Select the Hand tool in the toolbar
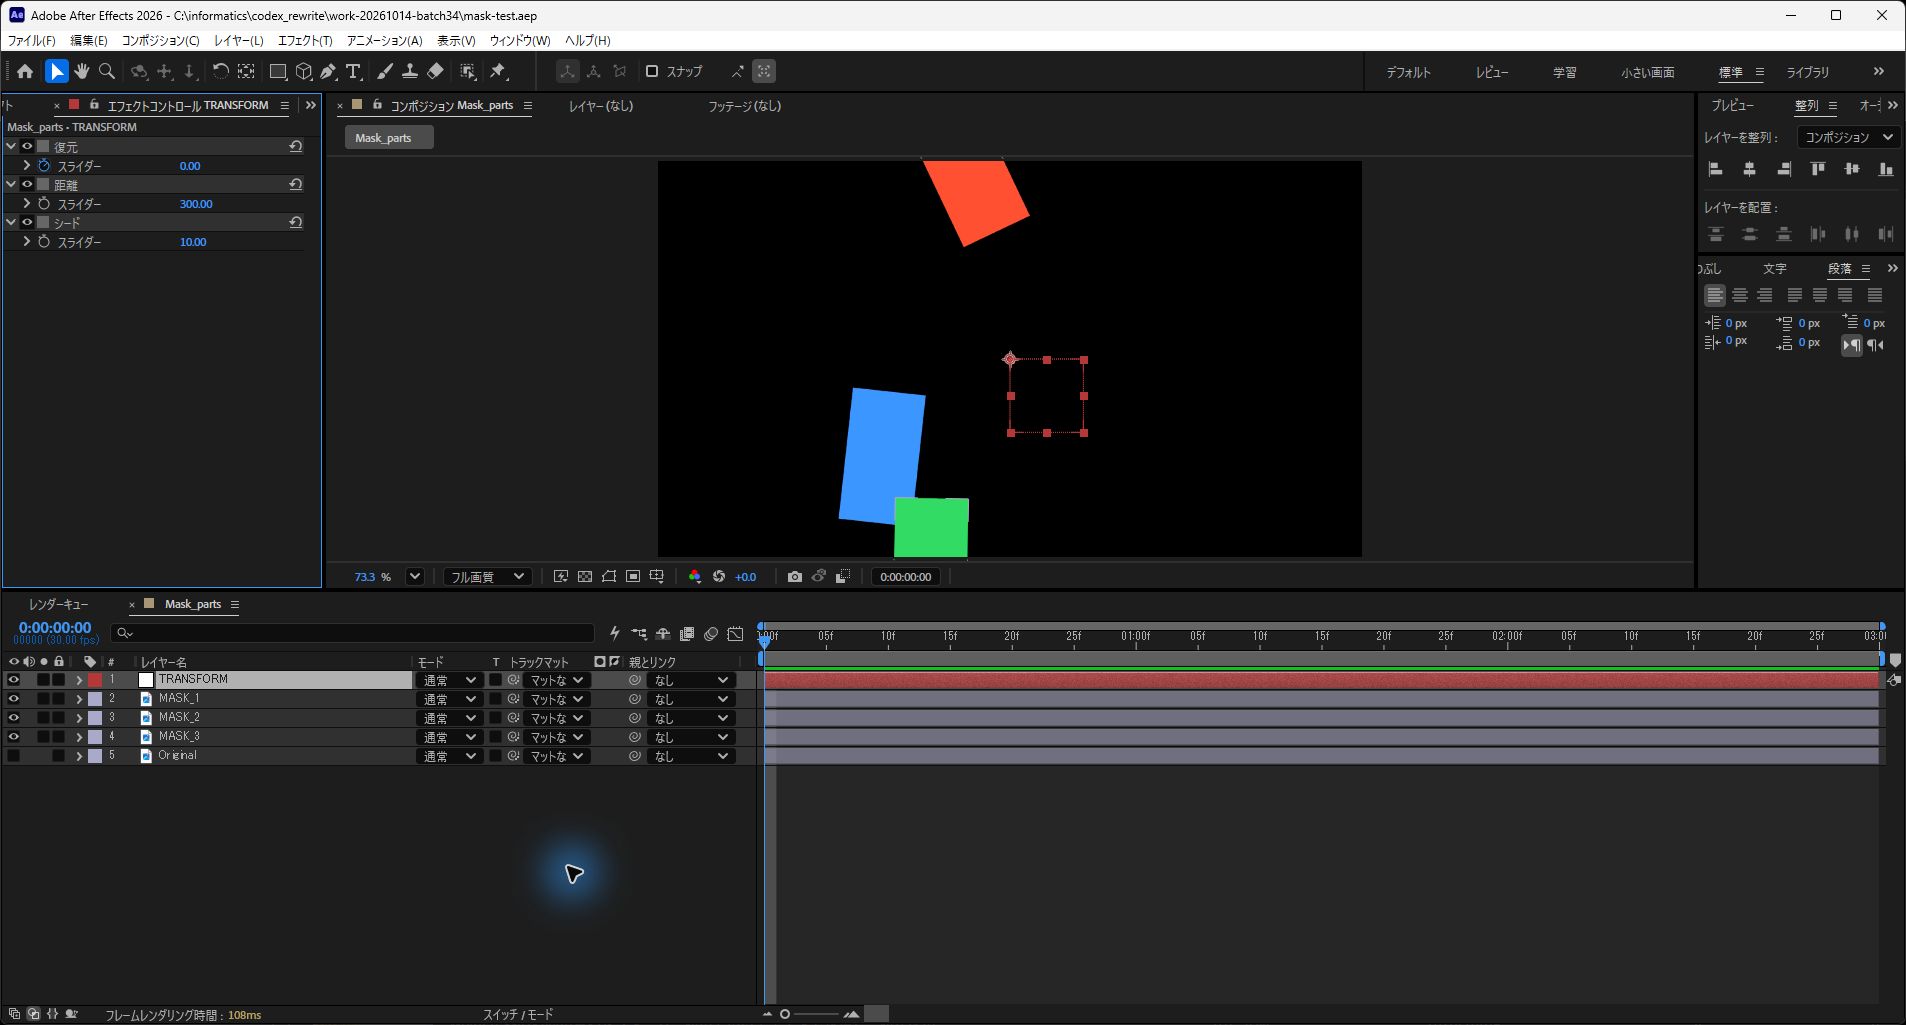This screenshot has height=1025, width=1906. coord(82,71)
